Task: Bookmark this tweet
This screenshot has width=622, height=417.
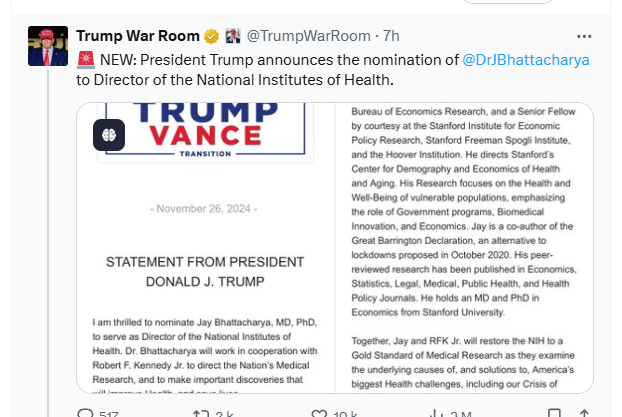Action: (546, 413)
